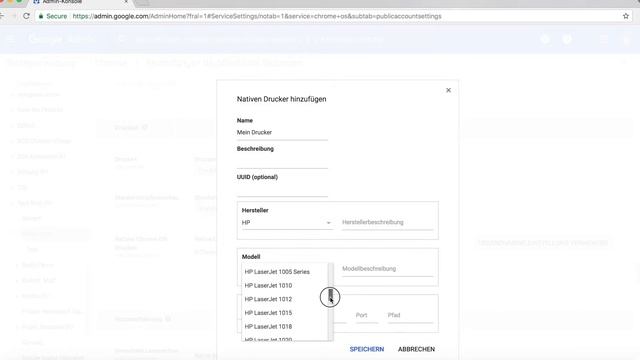Click the Secure padlock indicator

point(53,16)
